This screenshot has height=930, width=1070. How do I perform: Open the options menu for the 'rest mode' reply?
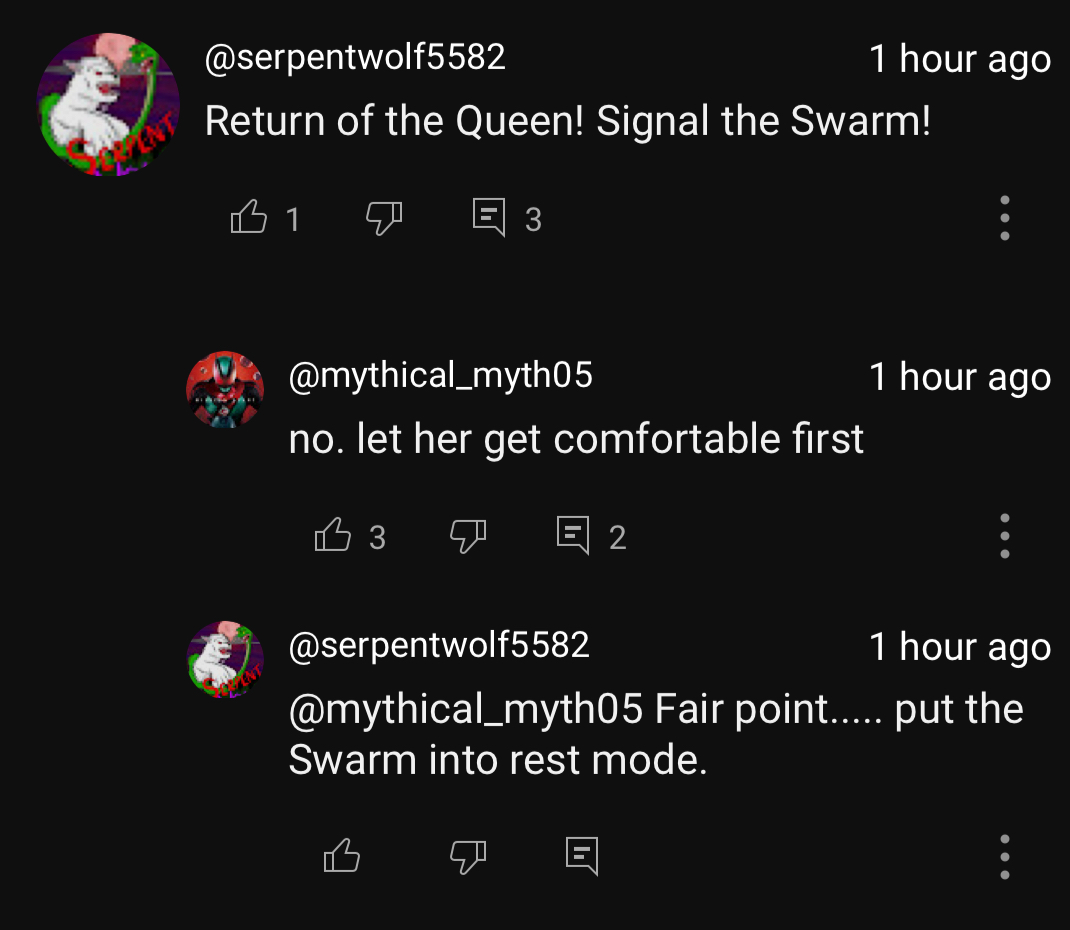pyautogui.click(x=1004, y=855)
